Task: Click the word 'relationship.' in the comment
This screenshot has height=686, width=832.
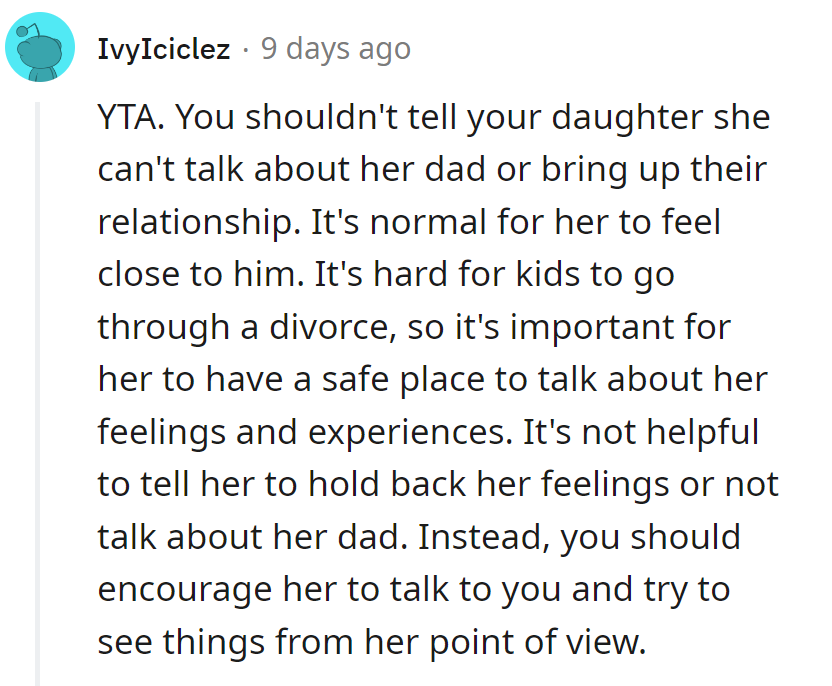Action: [196, 223]
